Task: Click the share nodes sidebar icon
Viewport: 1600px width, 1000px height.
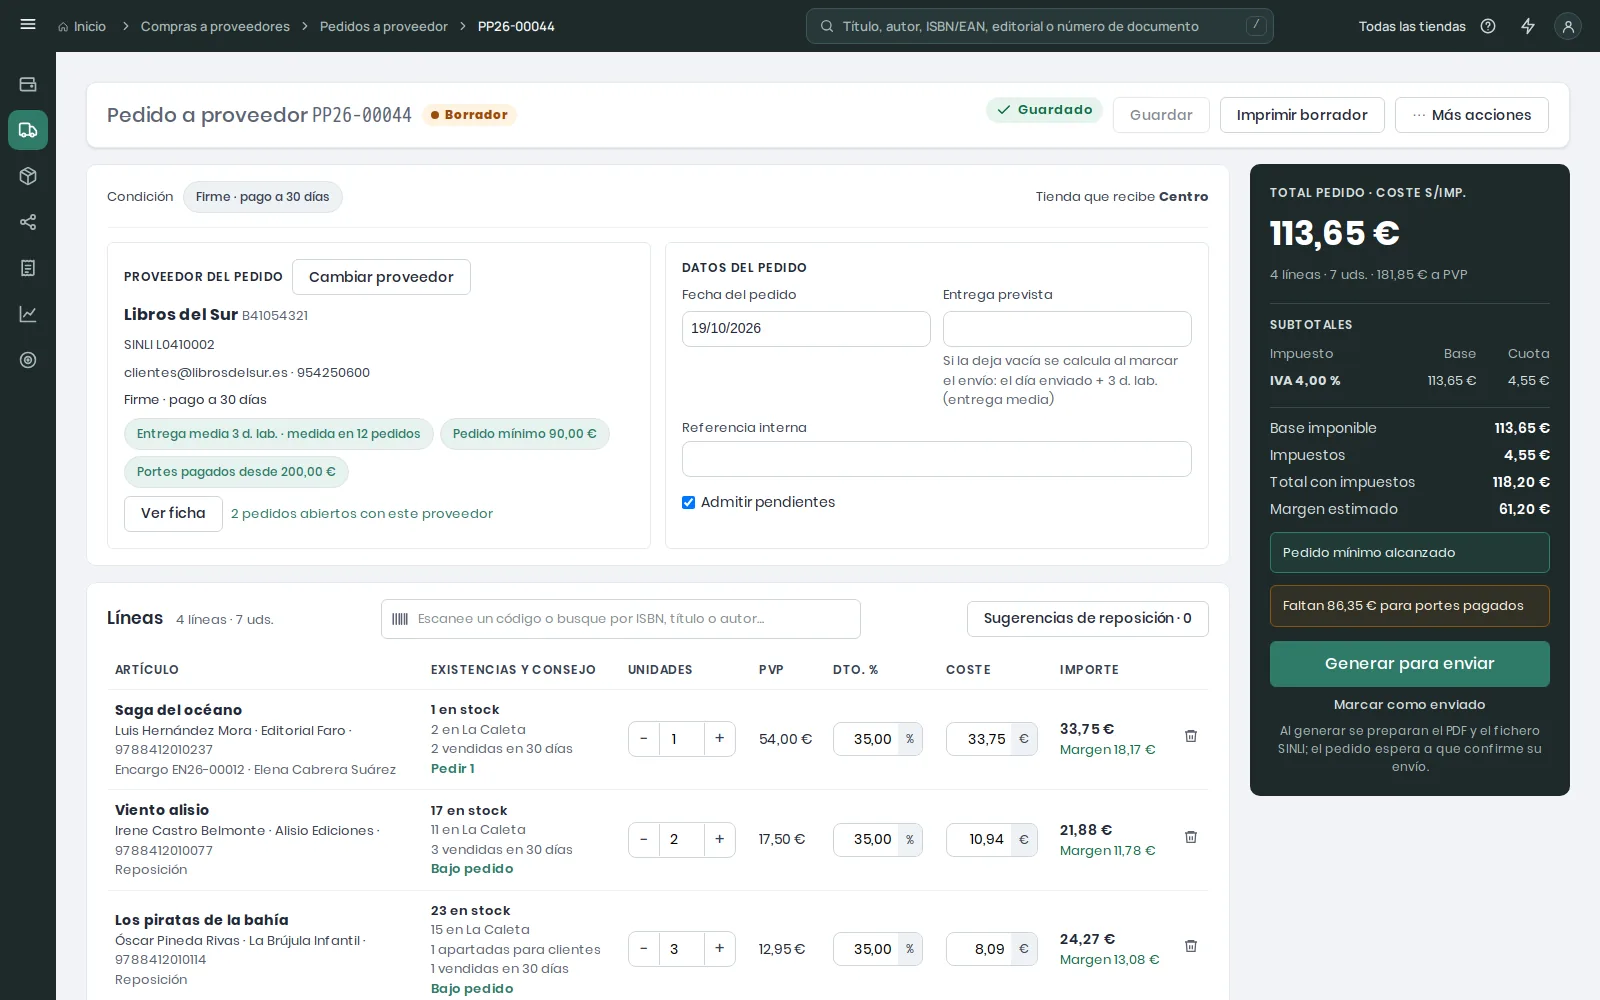Action: tap(28, 222)
